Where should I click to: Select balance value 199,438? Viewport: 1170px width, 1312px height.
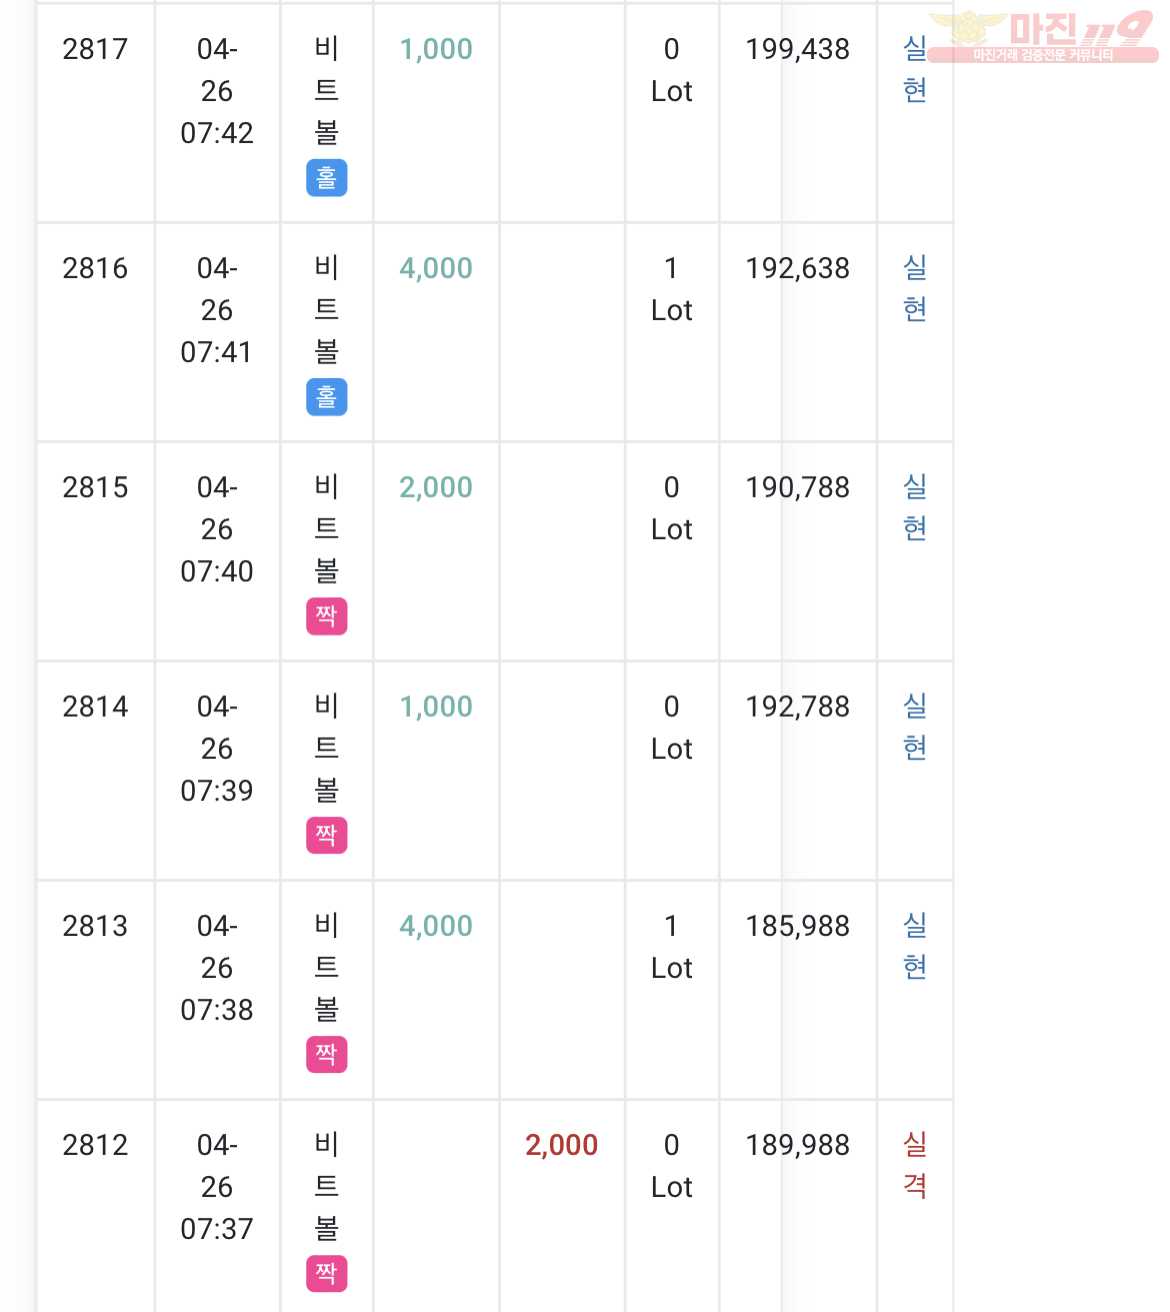[x=797, y=49]
